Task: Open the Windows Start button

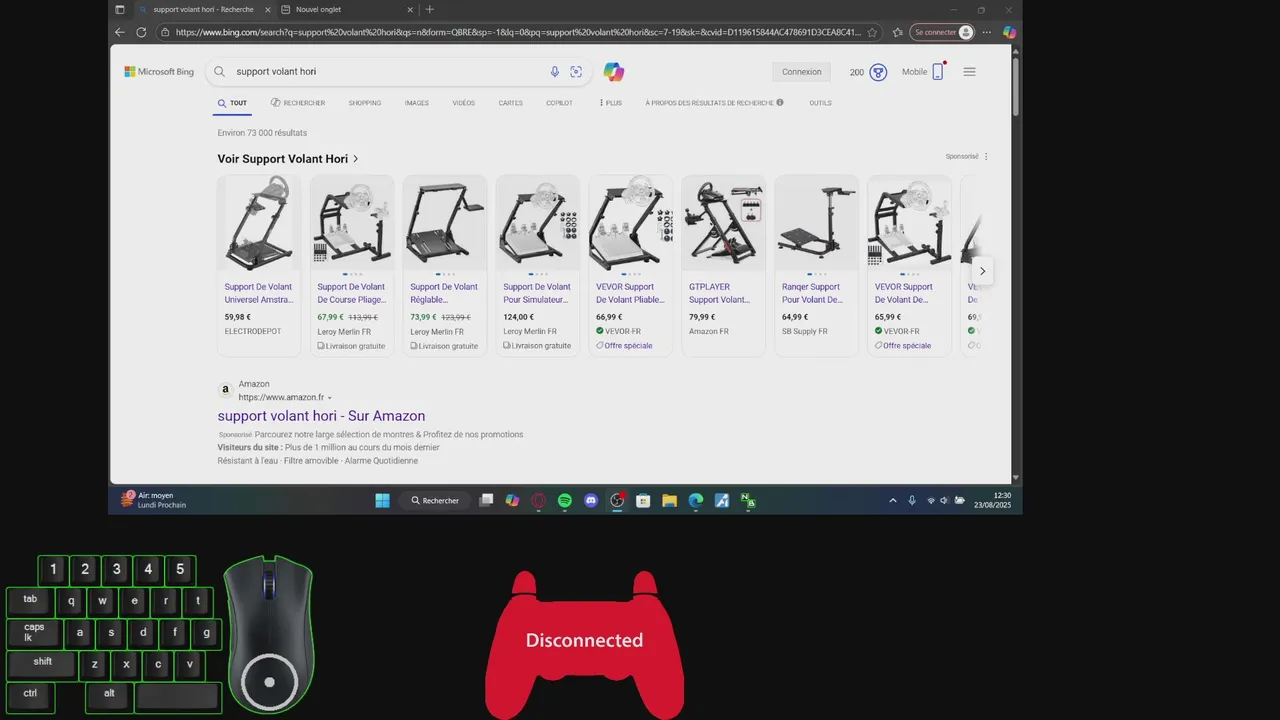Action: coord(382,500)
